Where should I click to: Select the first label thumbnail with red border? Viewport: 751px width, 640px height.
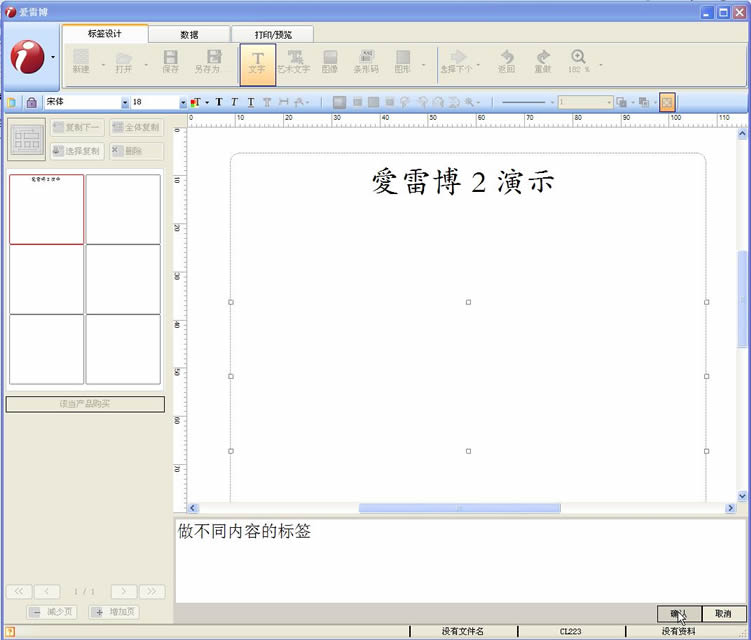pos(46,209)
